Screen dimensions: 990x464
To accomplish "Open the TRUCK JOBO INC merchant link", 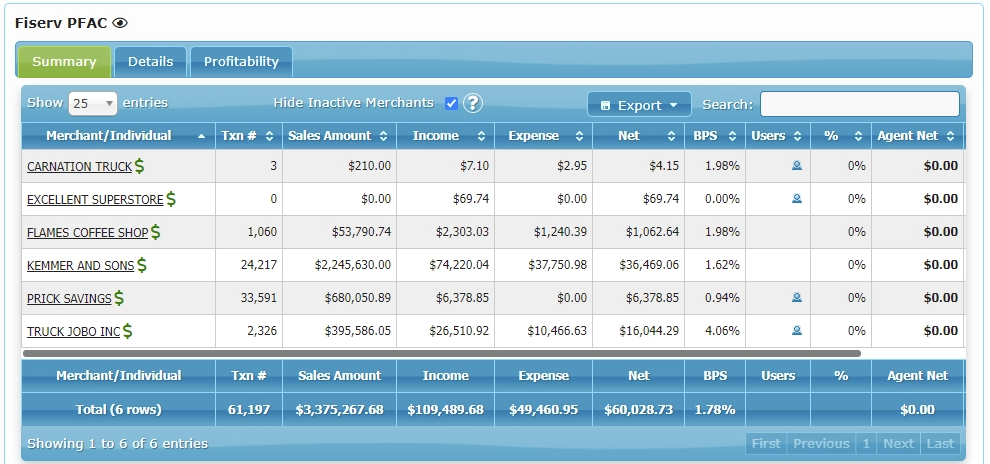I will 73,331.
